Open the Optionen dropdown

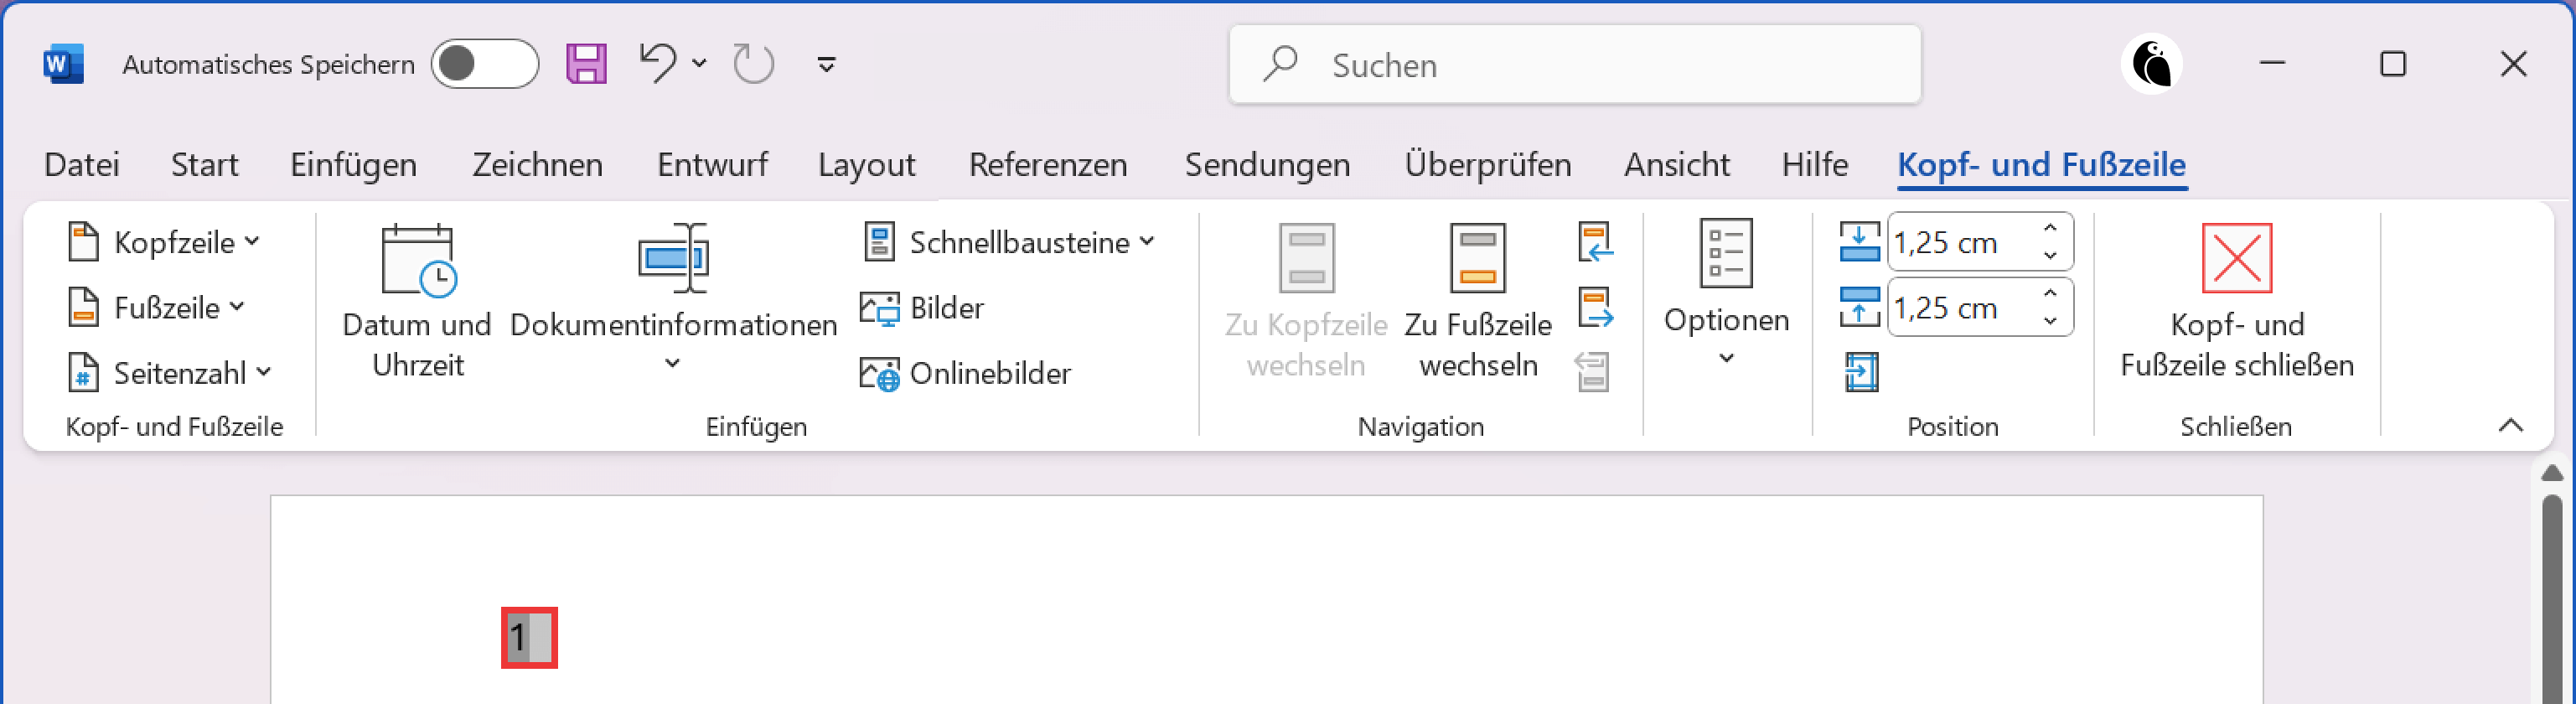[x=1726, y=293]
